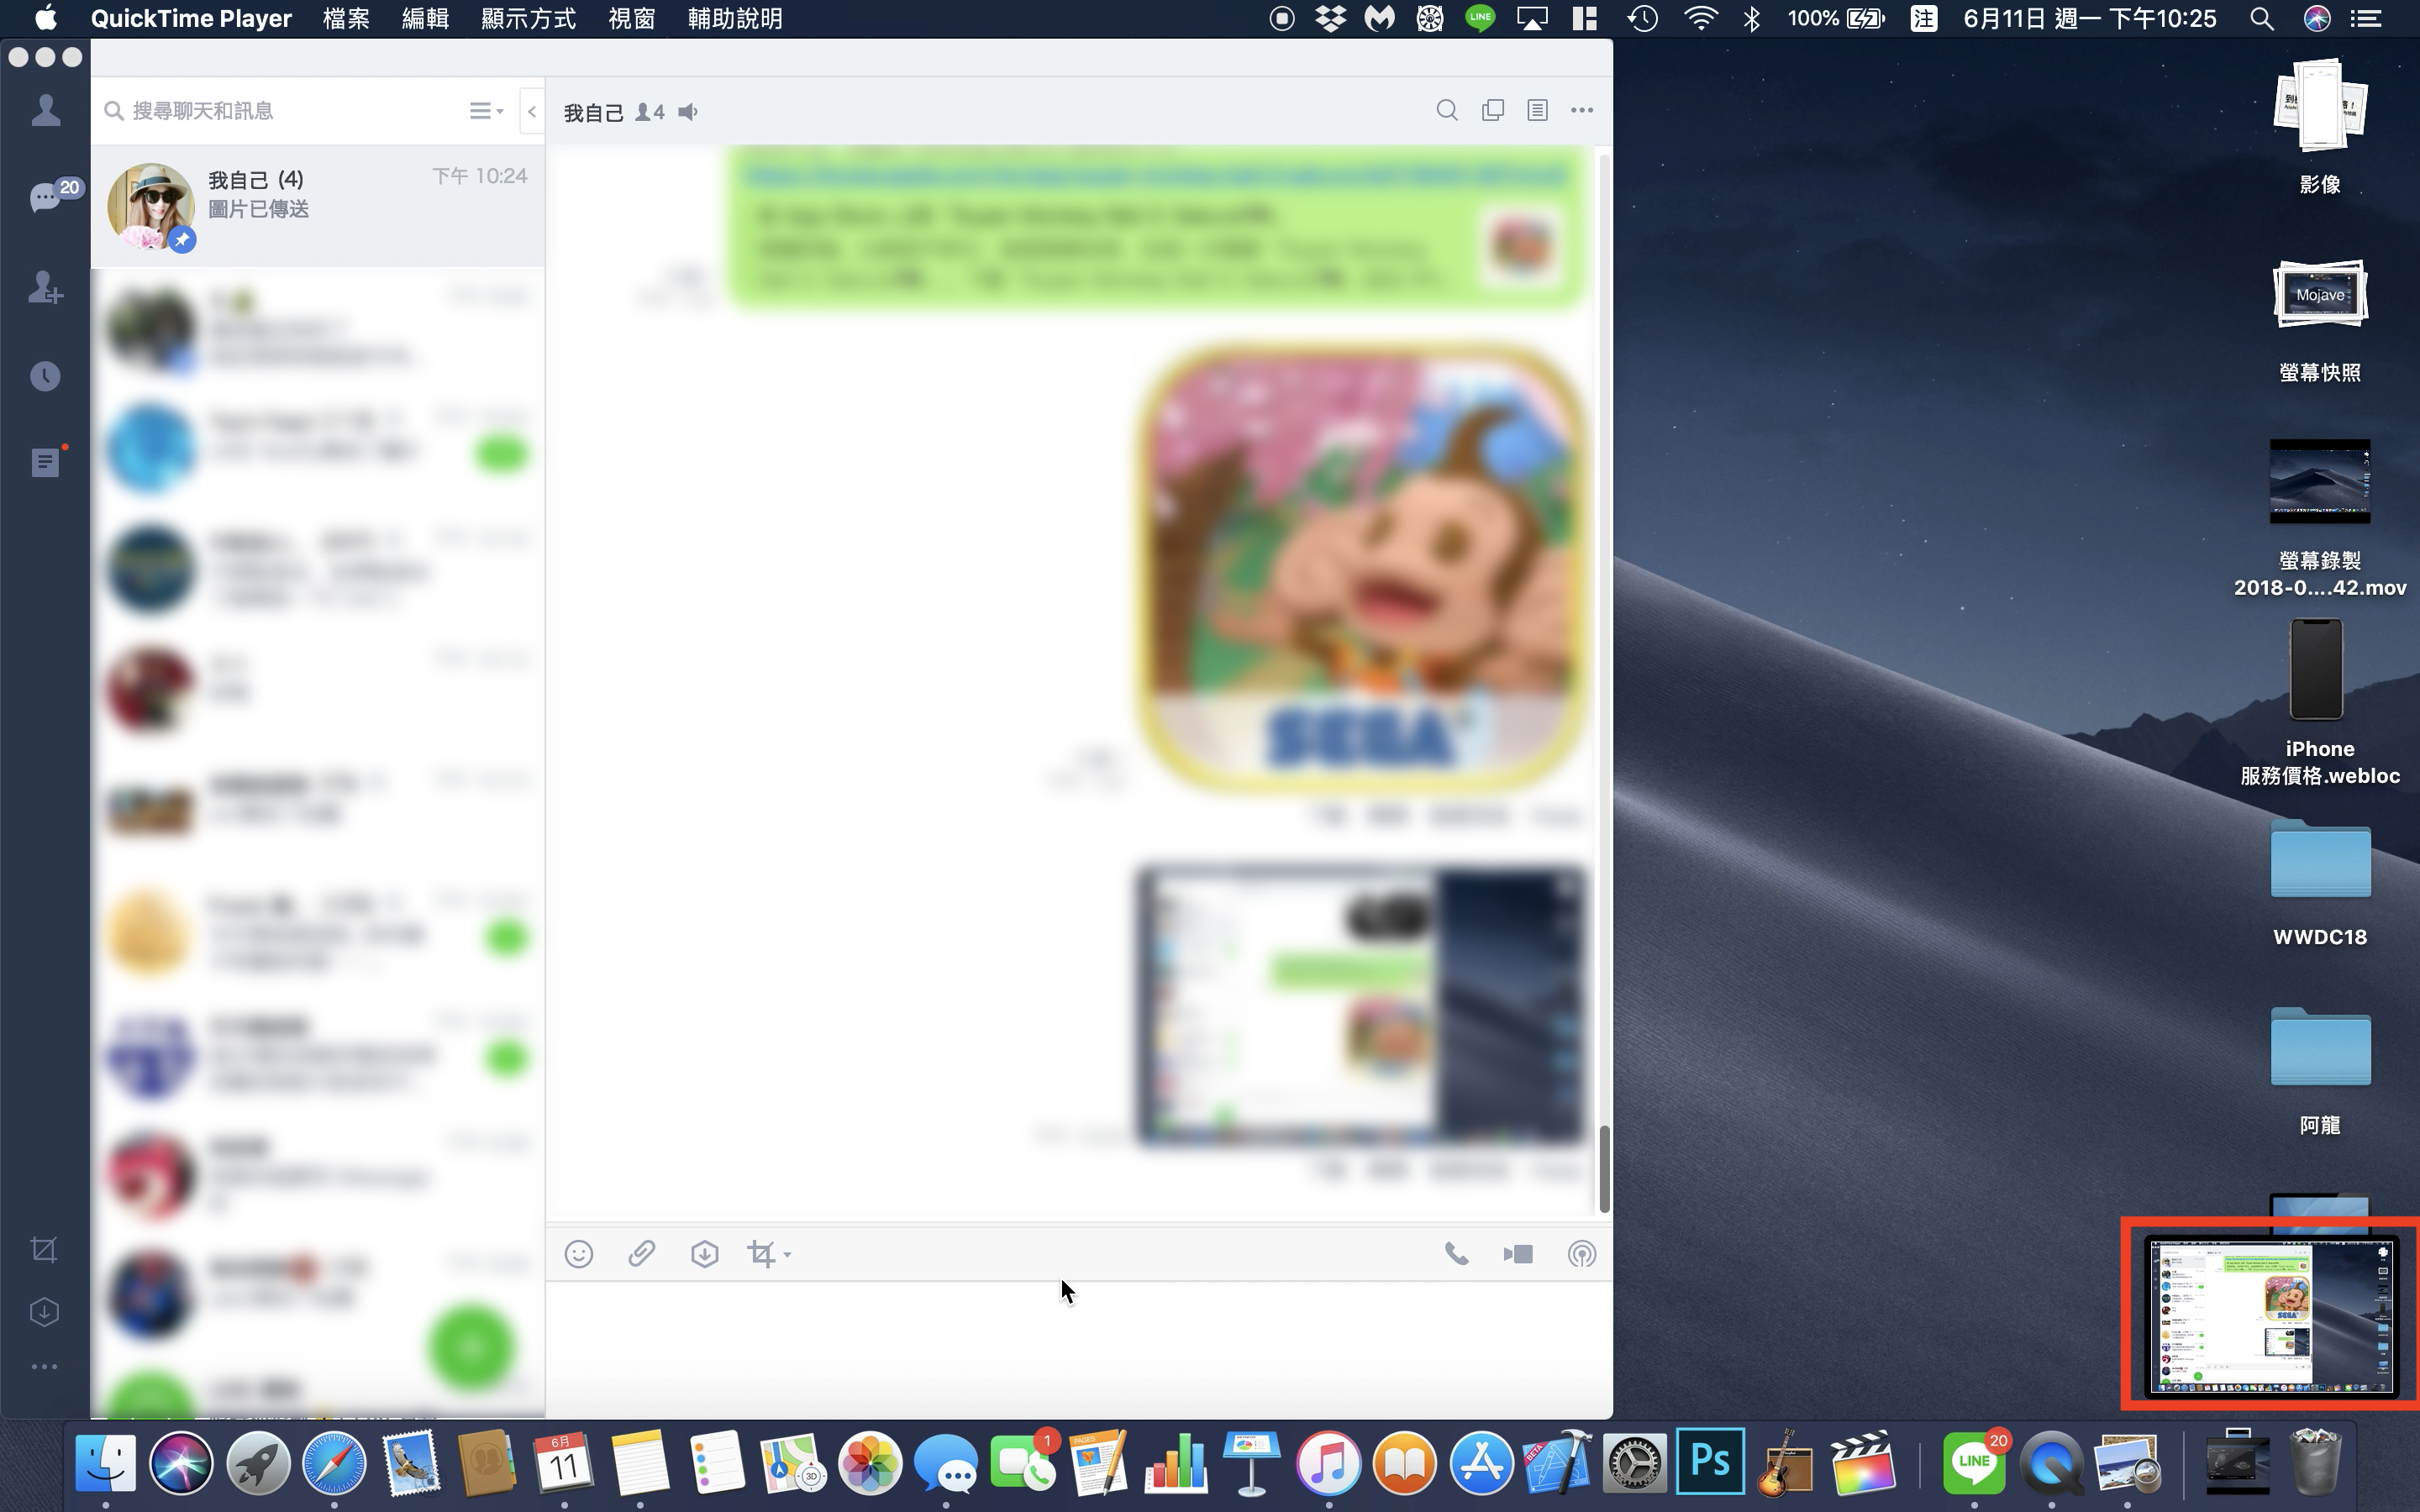Screen dimensions: 2420x1512
Task: Click the screen capture crop tool in the chat toolbar
Action: tap(761, 1254)
